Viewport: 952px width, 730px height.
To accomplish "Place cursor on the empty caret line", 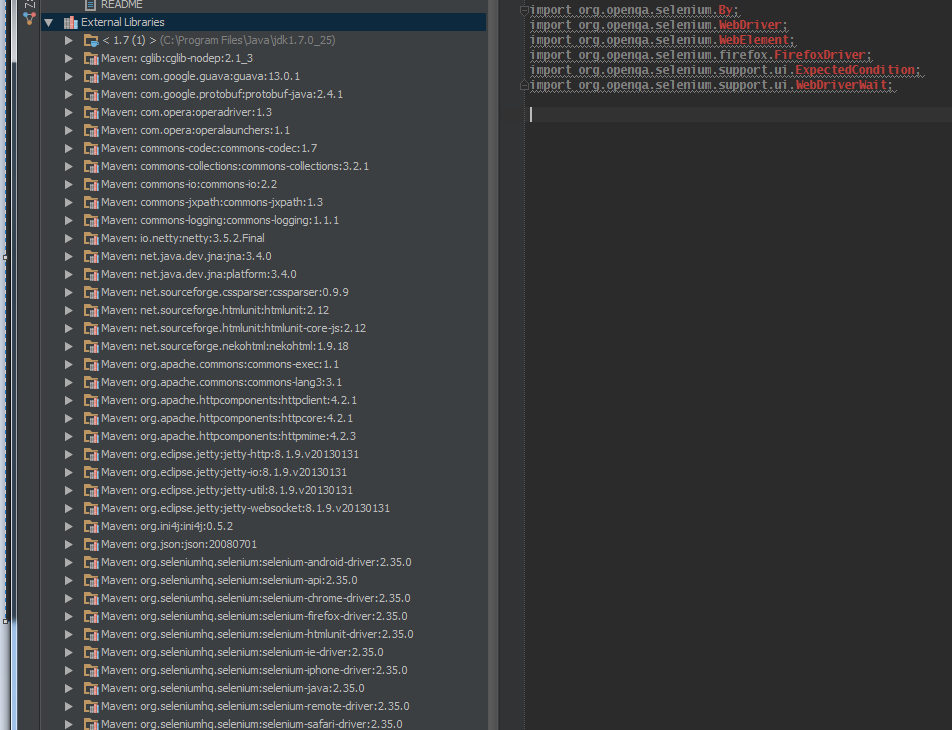I will coord(740,115).
